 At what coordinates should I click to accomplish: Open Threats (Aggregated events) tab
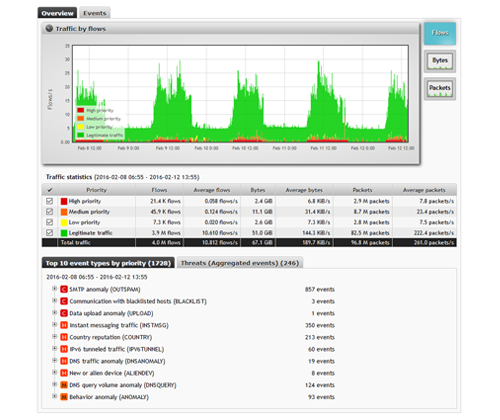tap(240, 263)
